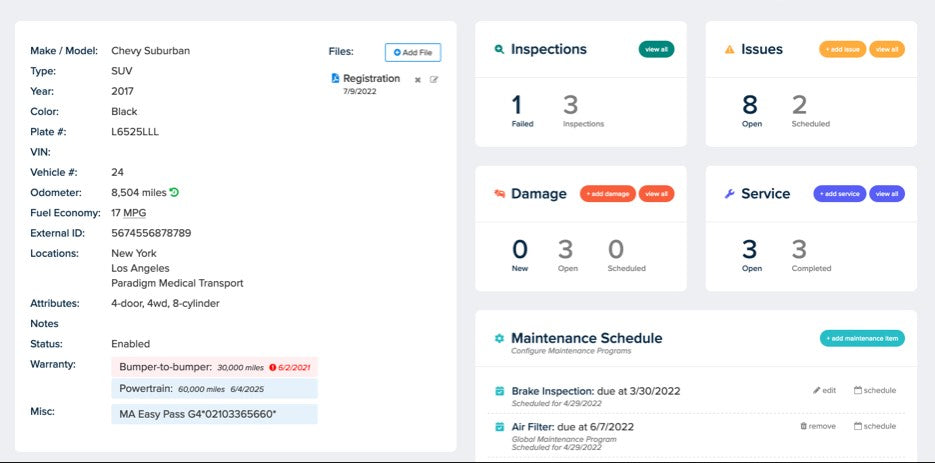
Task: Click the add maintenance item button
Action: (x=862, y=339)
